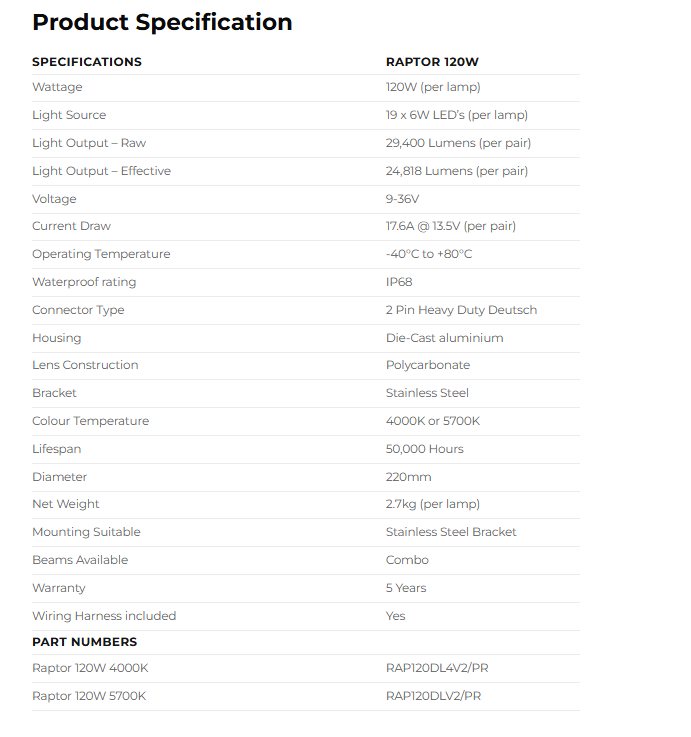Image resolution: width=691 pixels, height=737 pixels.
Task: Click the 19 x 6W LED's value
Action: (x=457, y=115)
